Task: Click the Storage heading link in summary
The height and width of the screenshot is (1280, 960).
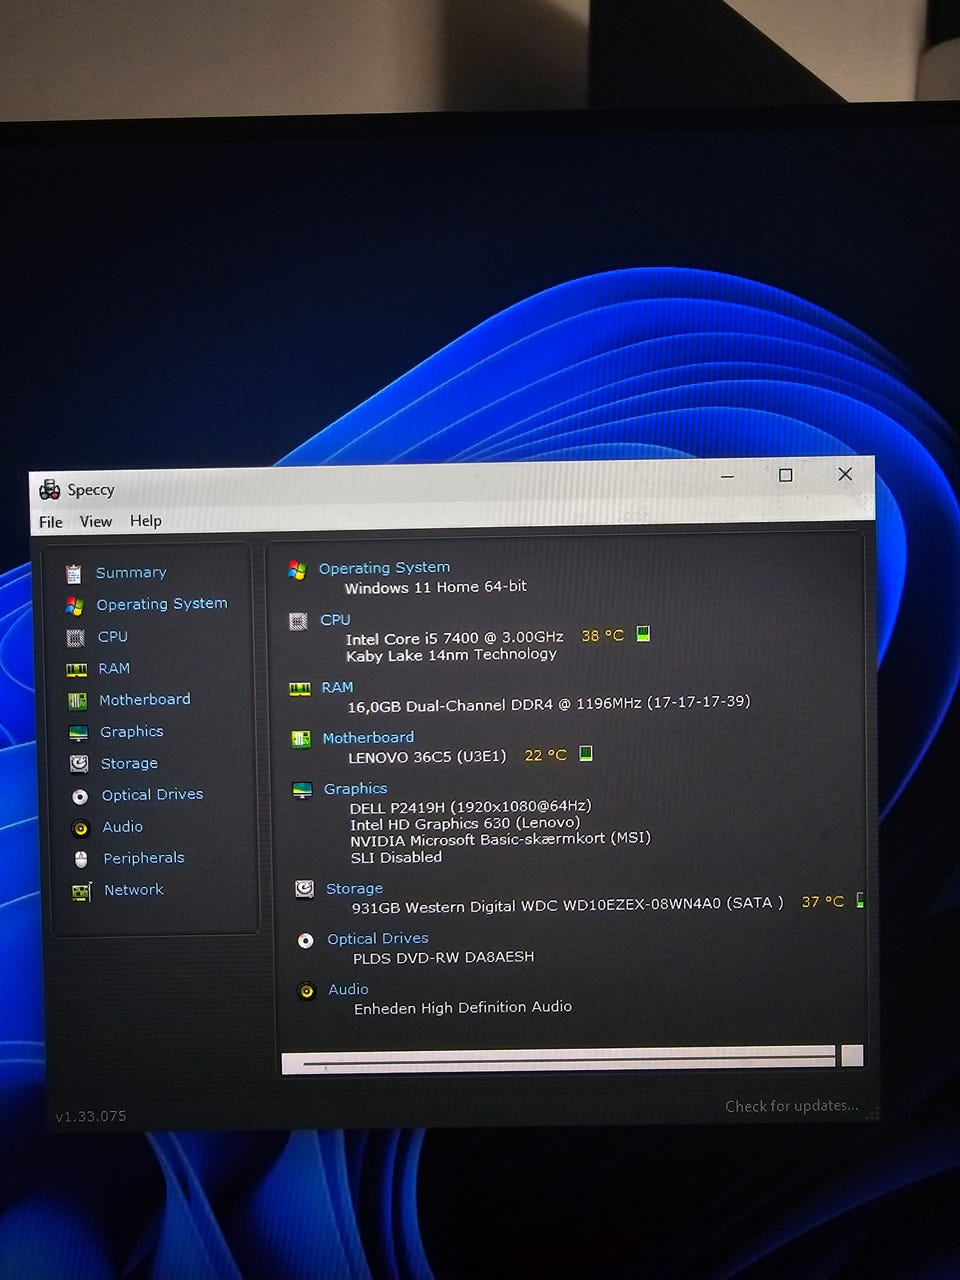Action: tap(354, 889)
